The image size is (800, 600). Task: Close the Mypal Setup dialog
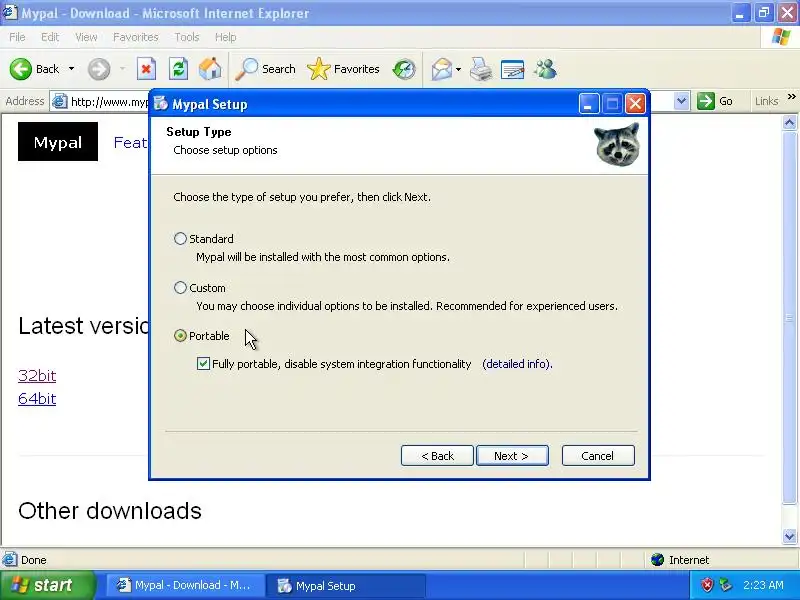[635, 104]
